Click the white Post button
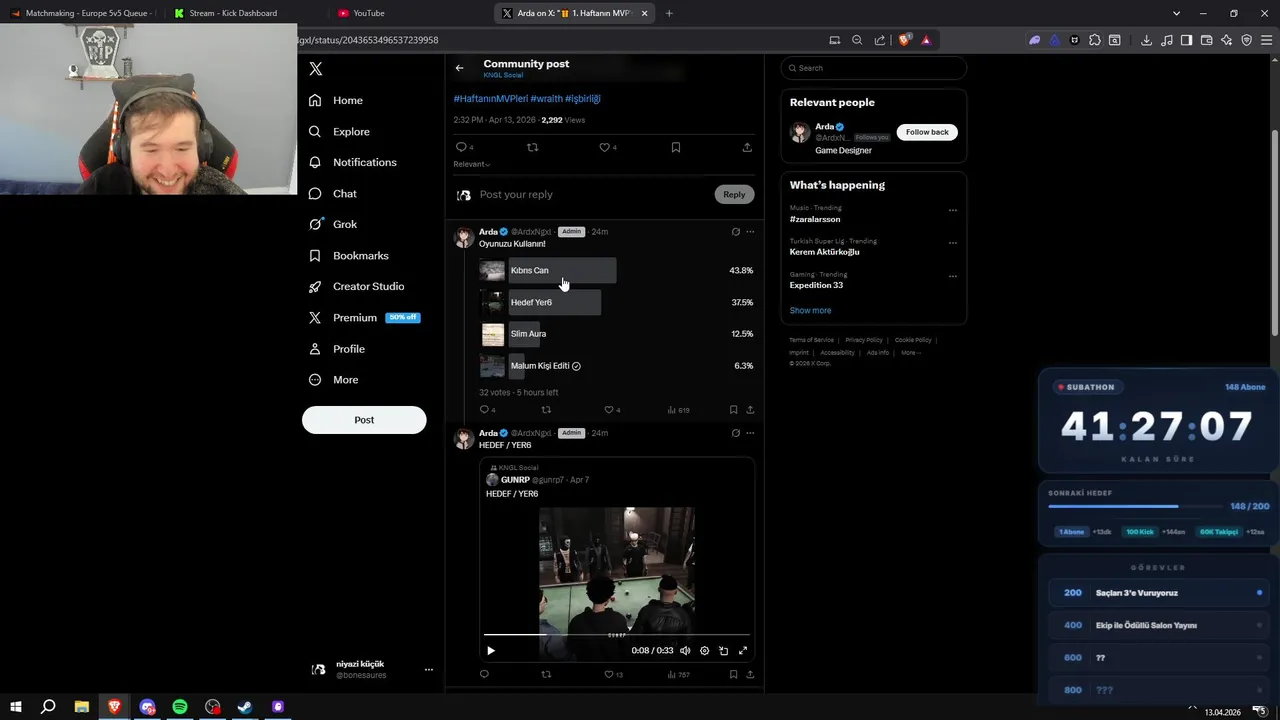 pyautogui.click(x=364, y=420)
